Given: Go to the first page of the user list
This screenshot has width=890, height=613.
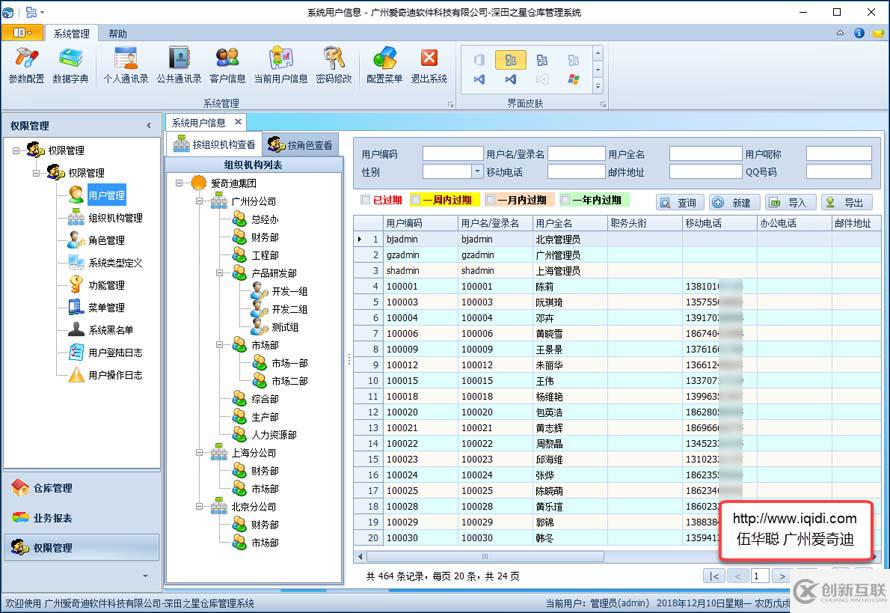Looking at the screenshot, I should (x=713, y=576).
